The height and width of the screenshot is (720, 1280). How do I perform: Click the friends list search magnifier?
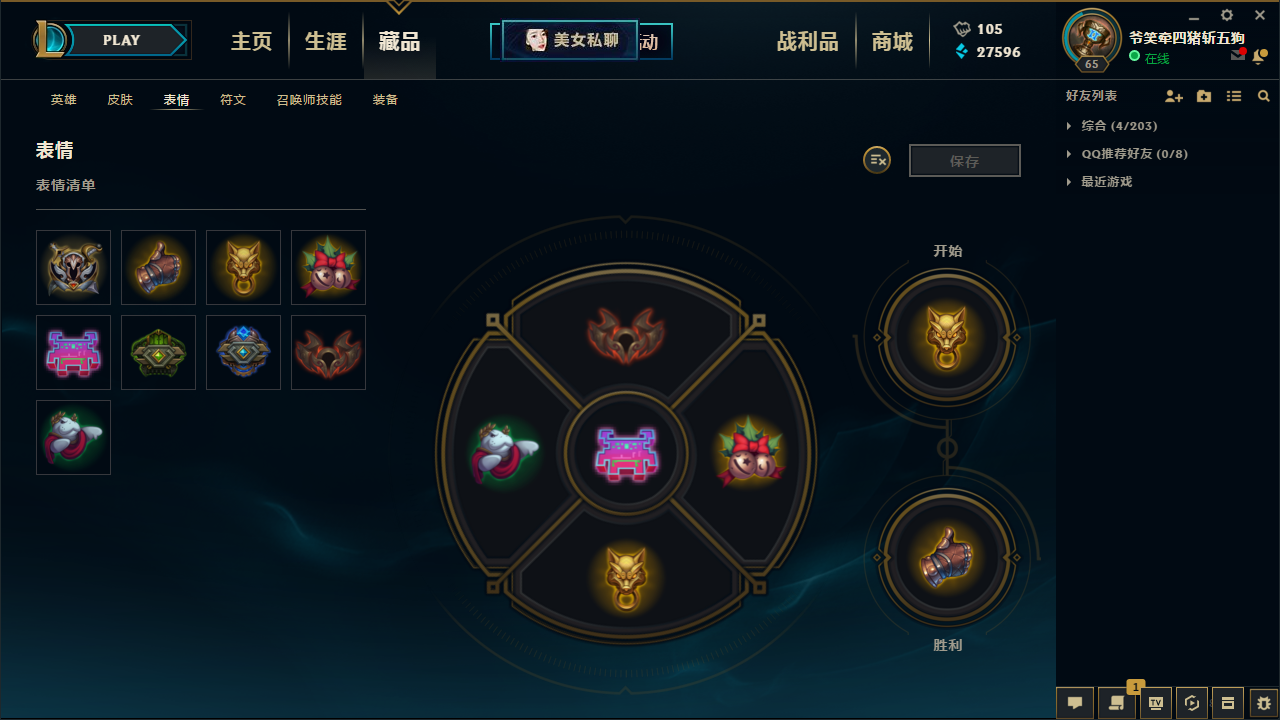(x=1264, y=96)
